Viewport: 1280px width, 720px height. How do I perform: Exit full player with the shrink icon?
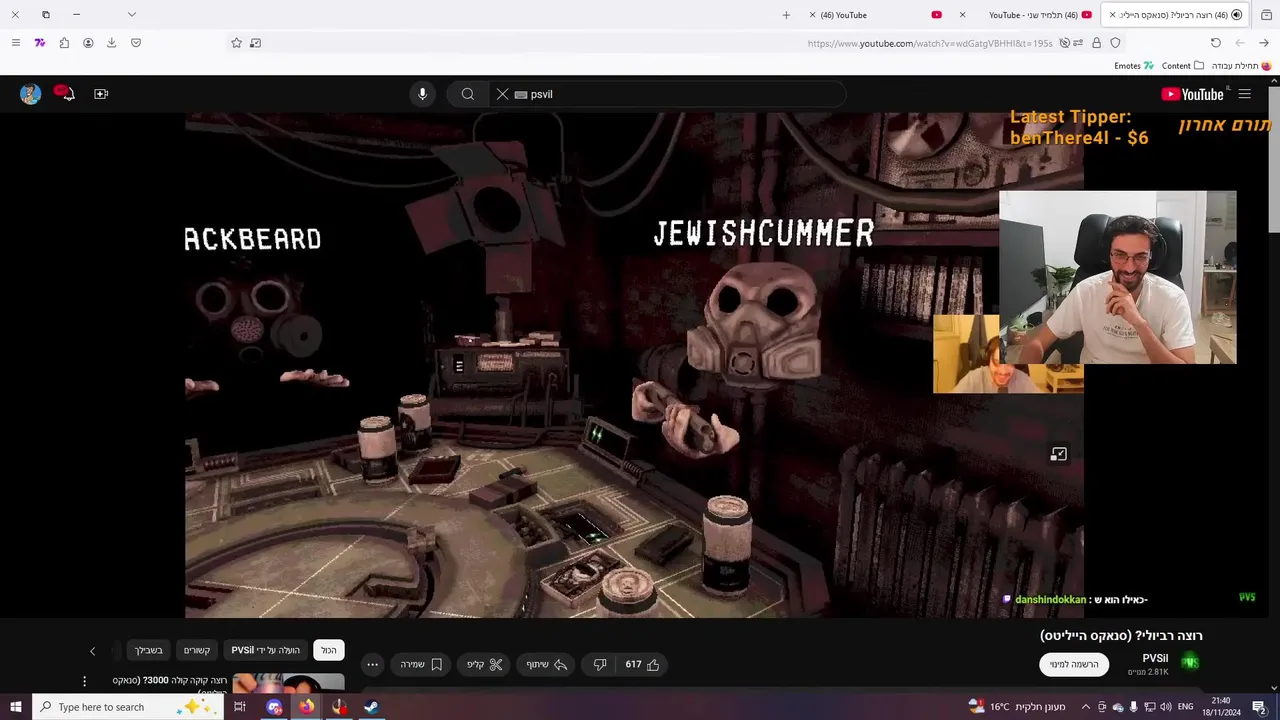[x=1058, y=454]
